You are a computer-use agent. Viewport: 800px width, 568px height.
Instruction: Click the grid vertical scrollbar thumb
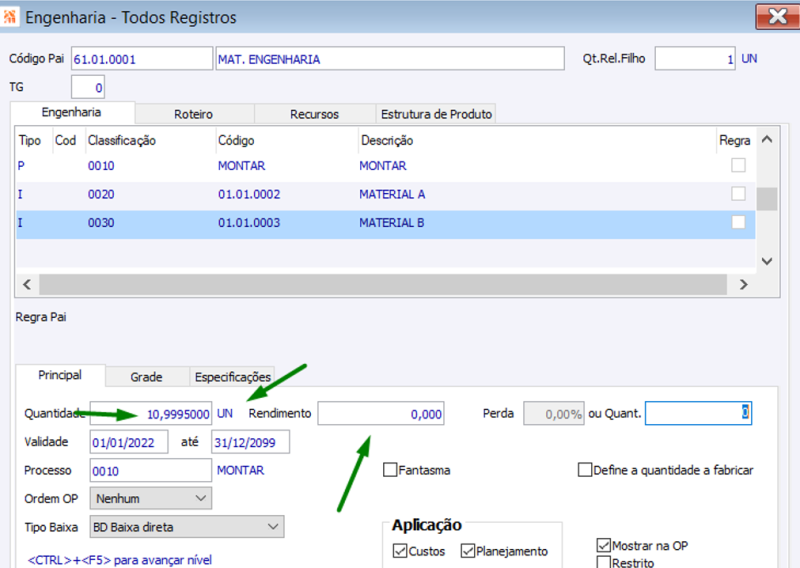tap(767, 199)
